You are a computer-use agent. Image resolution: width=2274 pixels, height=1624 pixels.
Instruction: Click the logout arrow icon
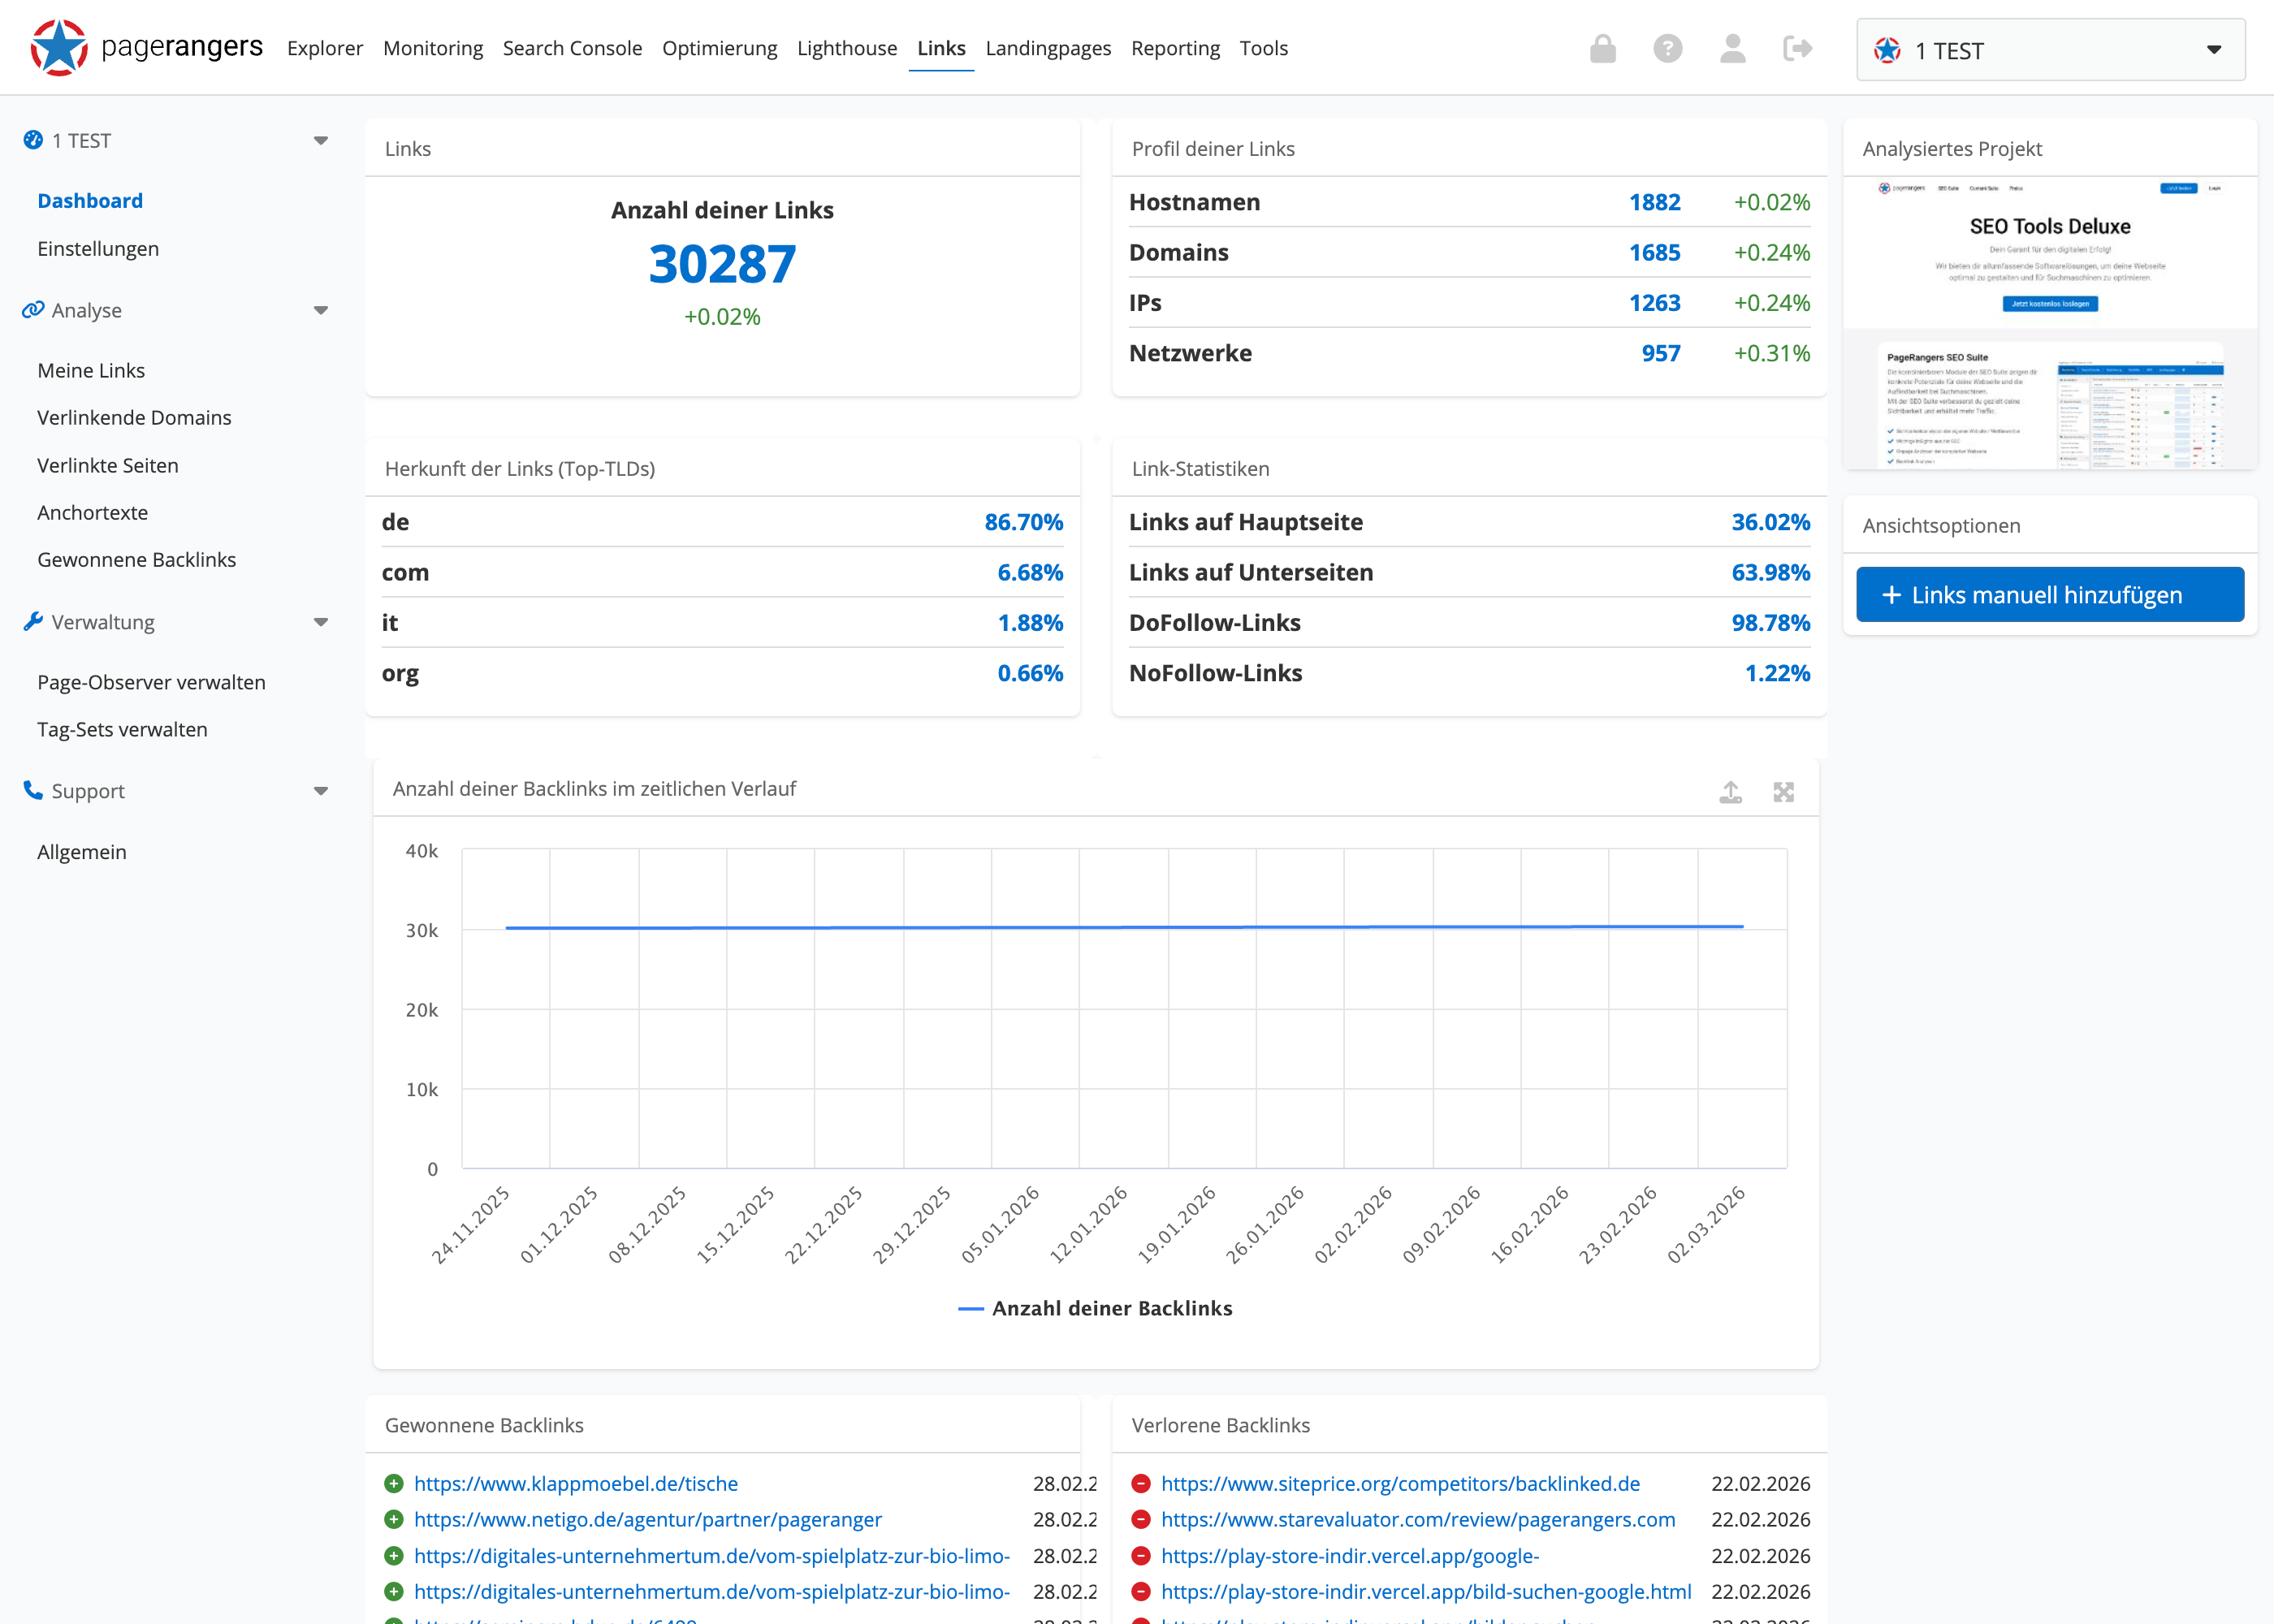coord(1797,48)
